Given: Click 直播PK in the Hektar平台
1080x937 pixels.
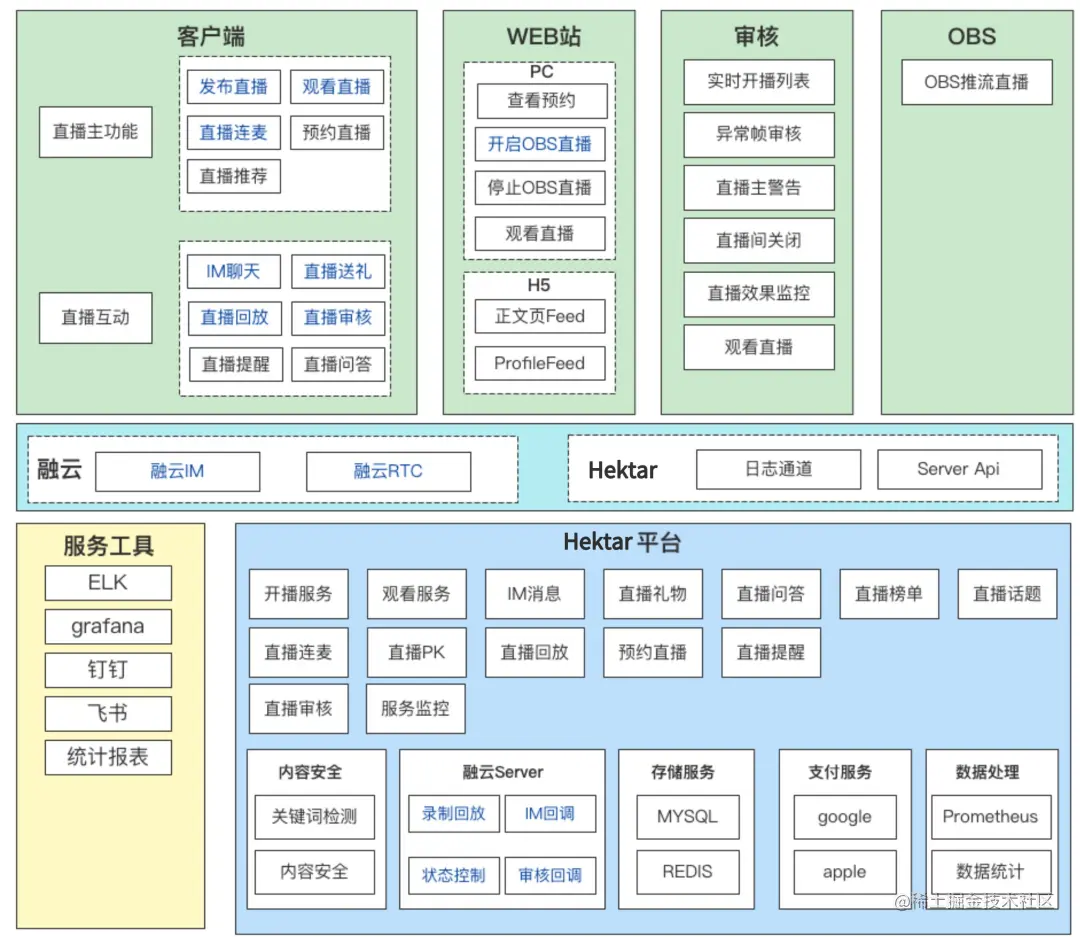Looking at the screenshot, I should tap(416, 652).
